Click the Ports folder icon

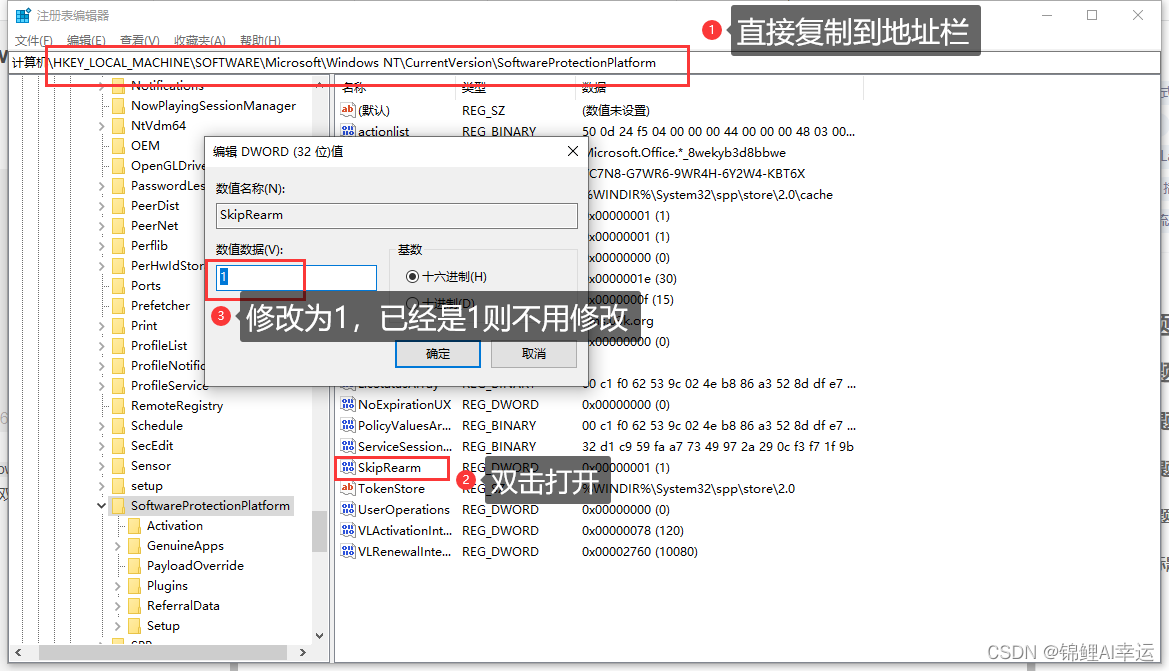(x=119, y=286)
